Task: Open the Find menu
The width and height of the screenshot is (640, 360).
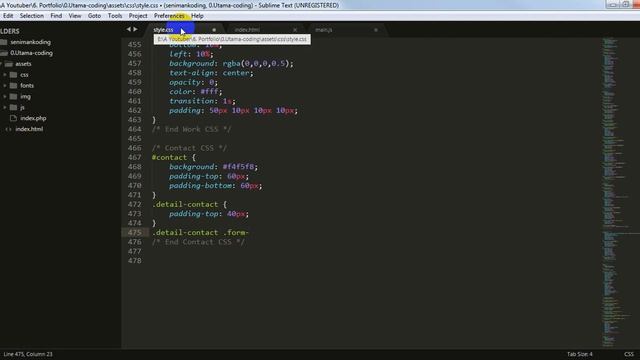Action: point(56,16)
